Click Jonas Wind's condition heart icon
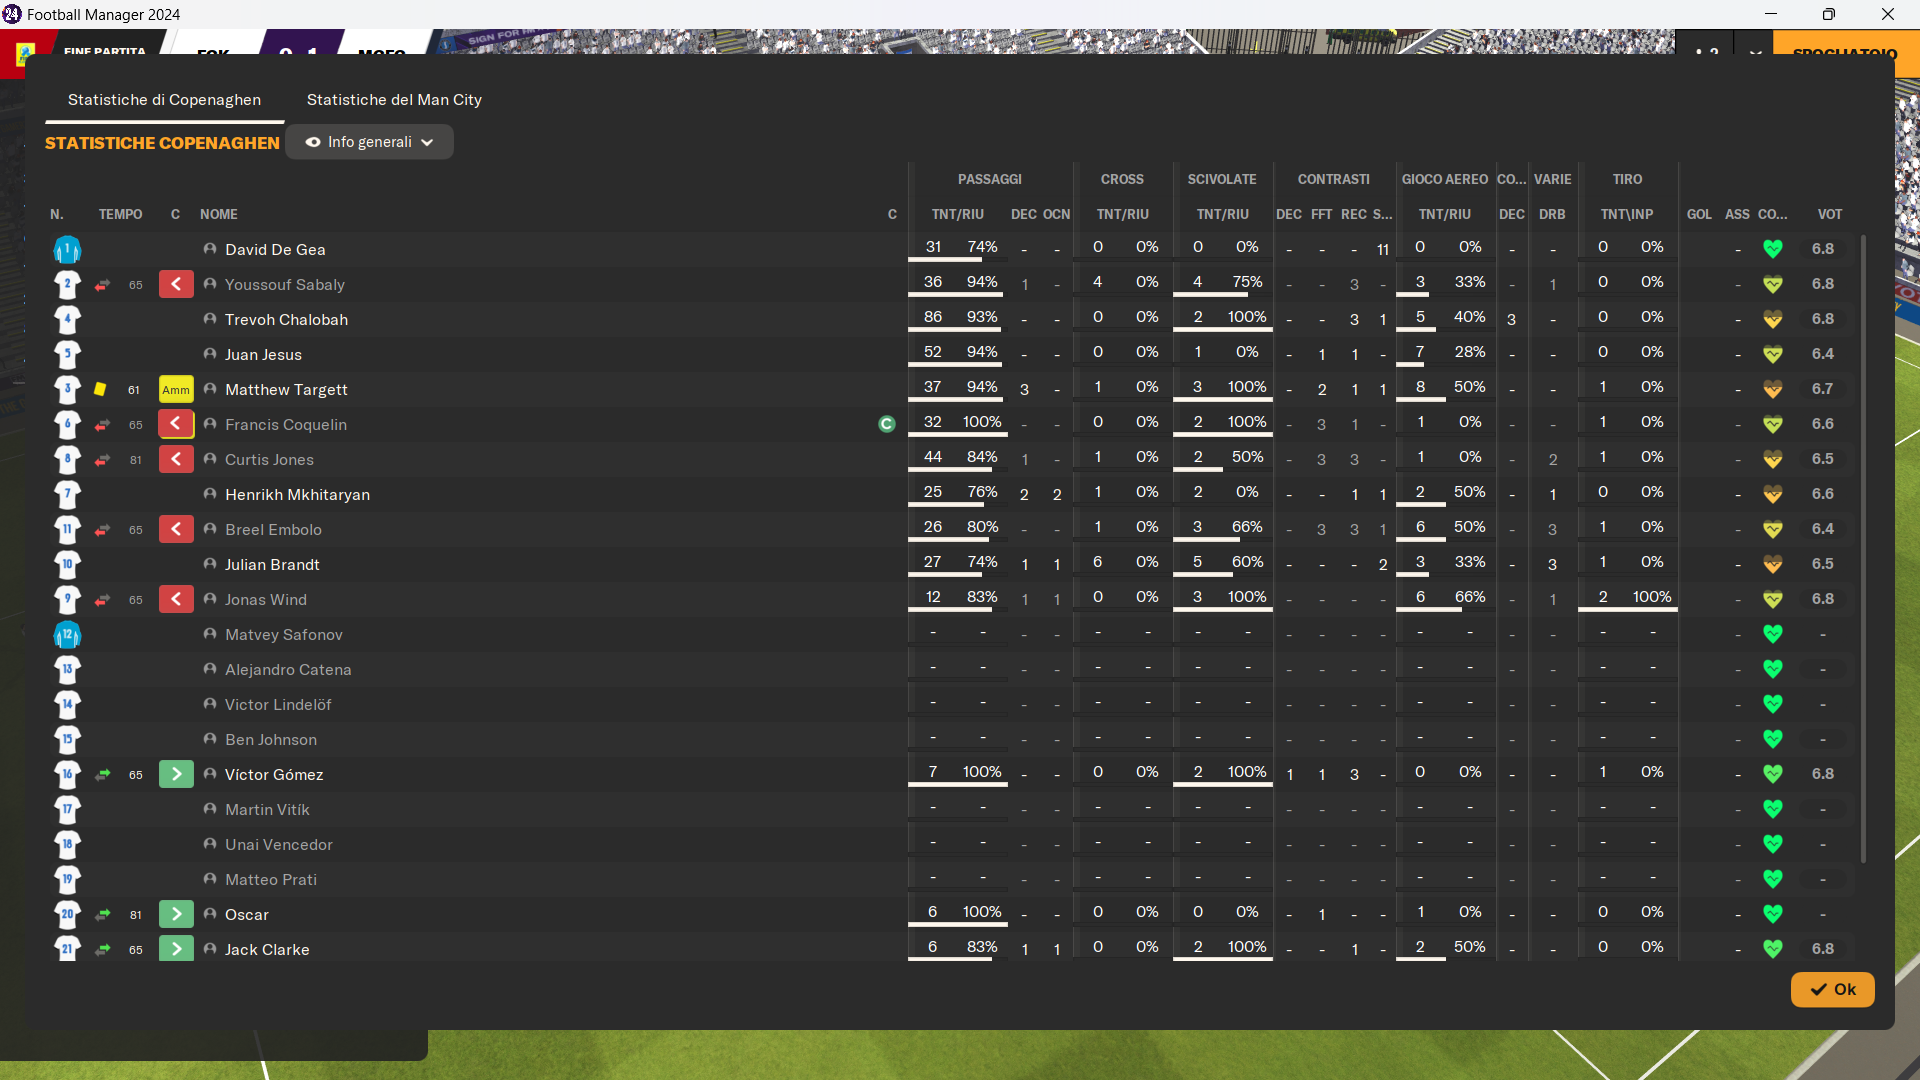The height and width of the screenshot is (1080, 1920). (1772, 600)
